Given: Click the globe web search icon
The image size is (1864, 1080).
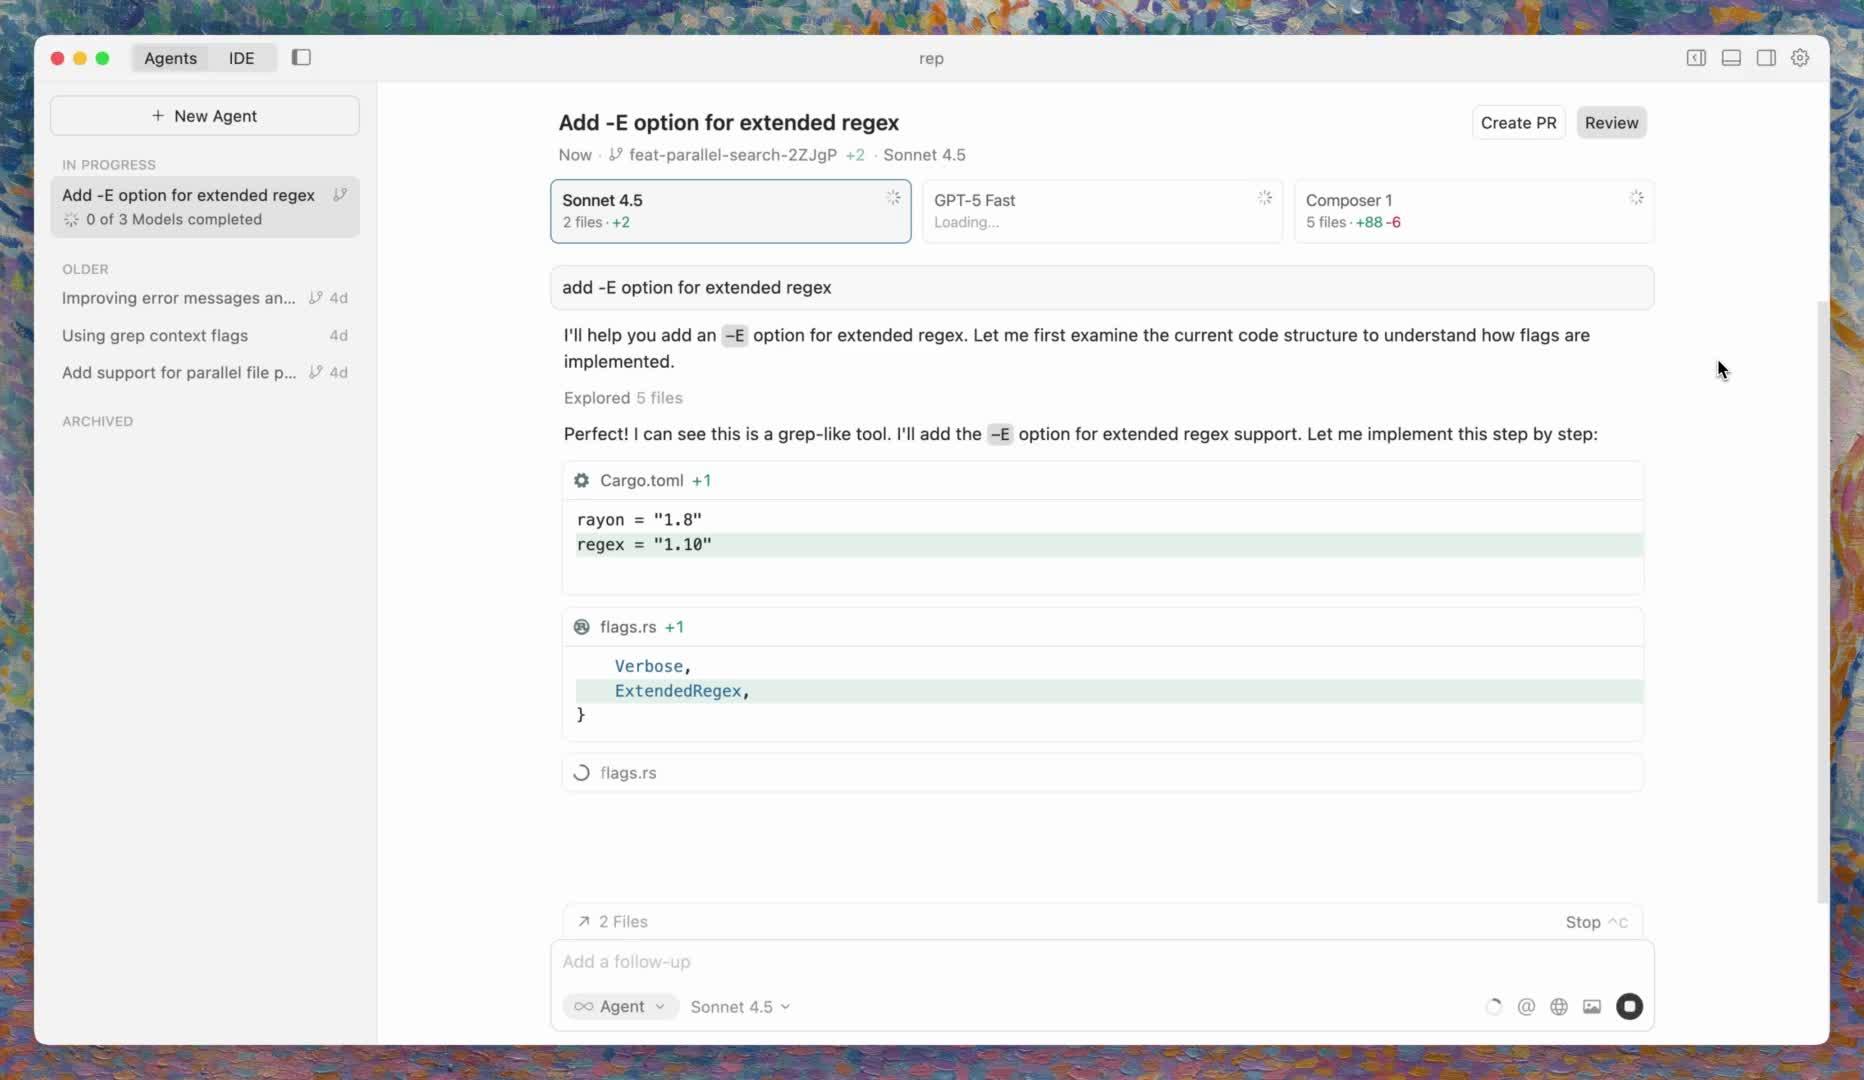Looking at the screenshot, I should pyautogui.click(x=1559, y=1006).
